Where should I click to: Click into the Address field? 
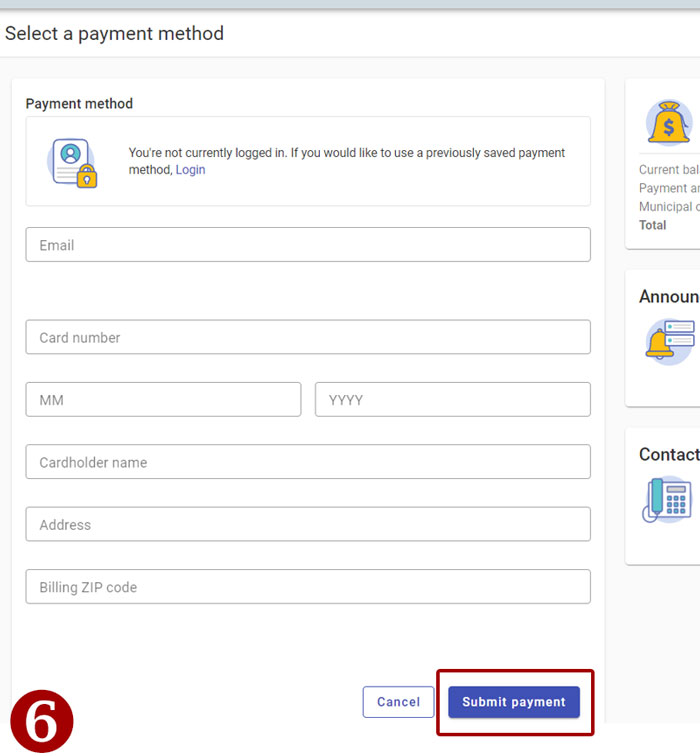click(308, 524)
